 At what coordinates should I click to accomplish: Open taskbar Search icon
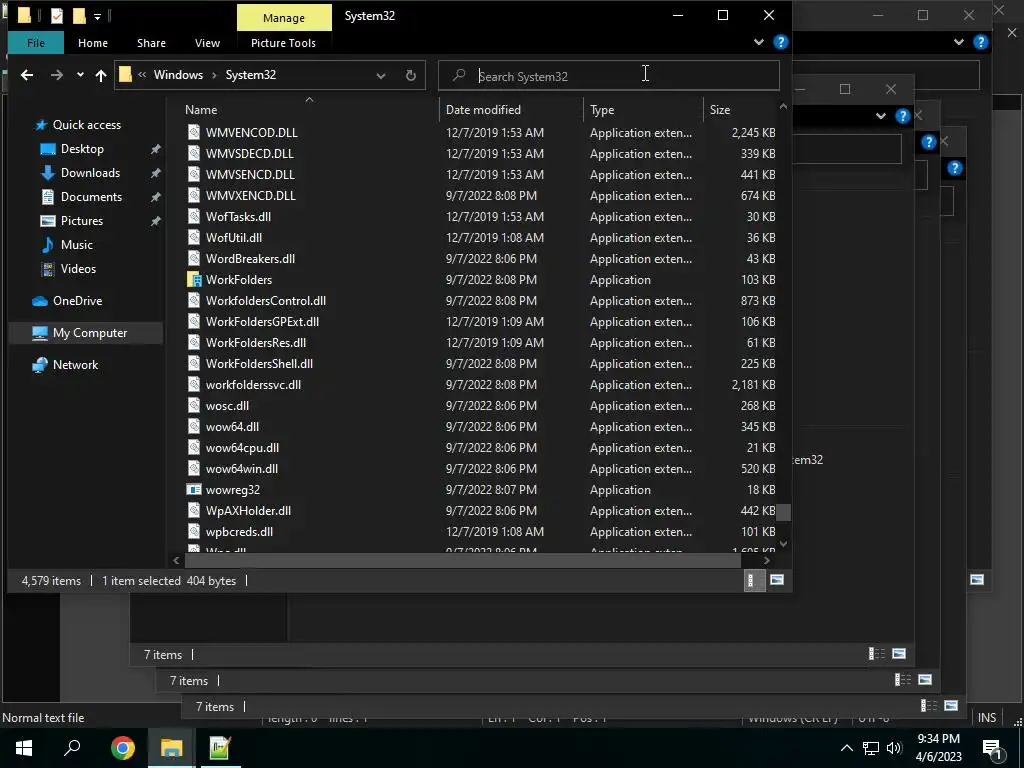click(72, 748)
